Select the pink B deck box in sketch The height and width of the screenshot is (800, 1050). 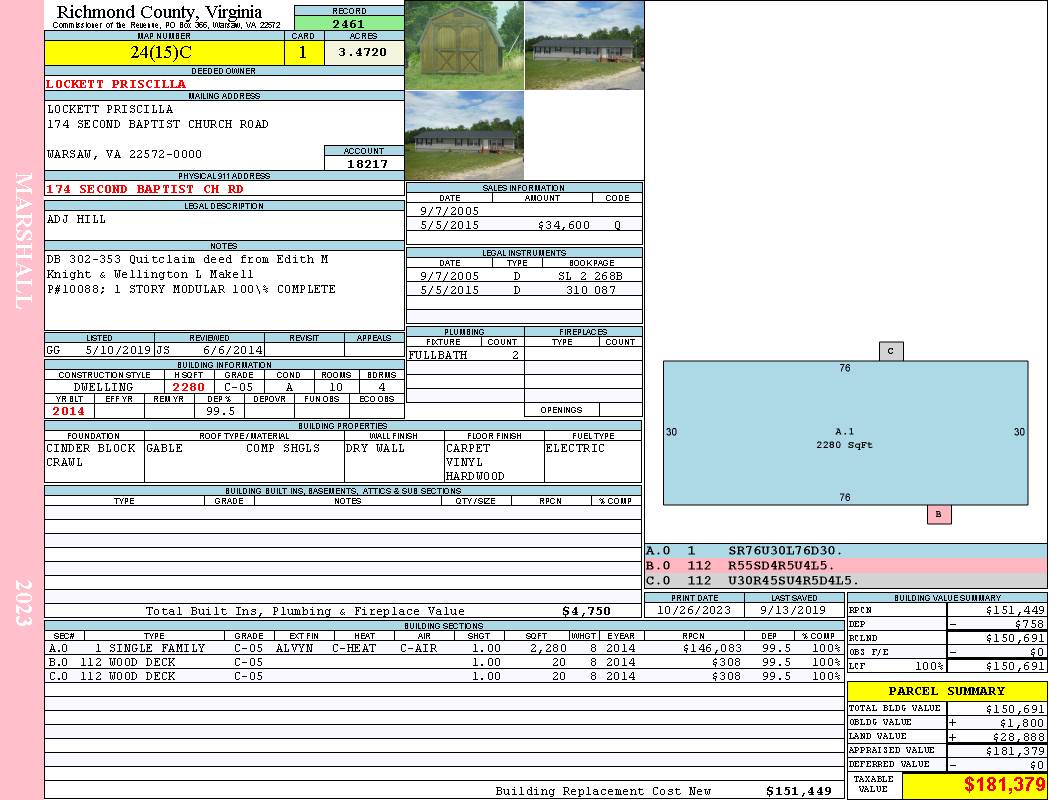tap(938, 514)
